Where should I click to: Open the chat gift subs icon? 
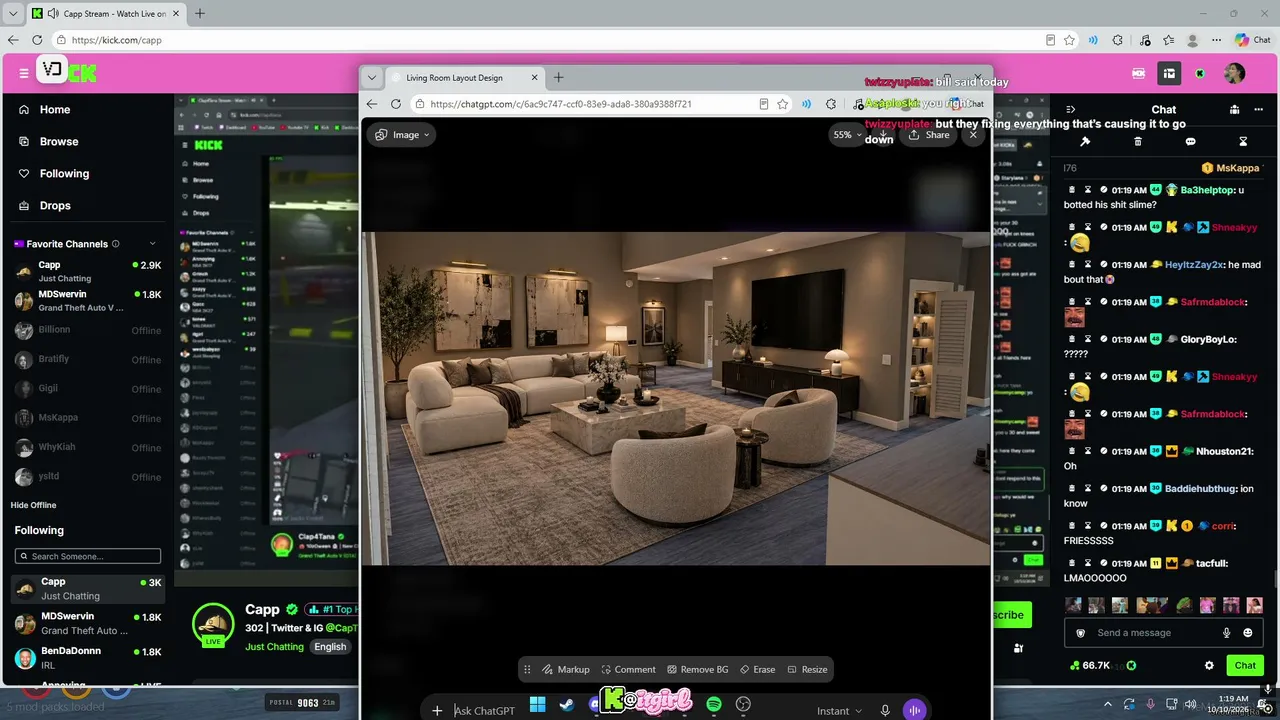tap(1234, 110)
